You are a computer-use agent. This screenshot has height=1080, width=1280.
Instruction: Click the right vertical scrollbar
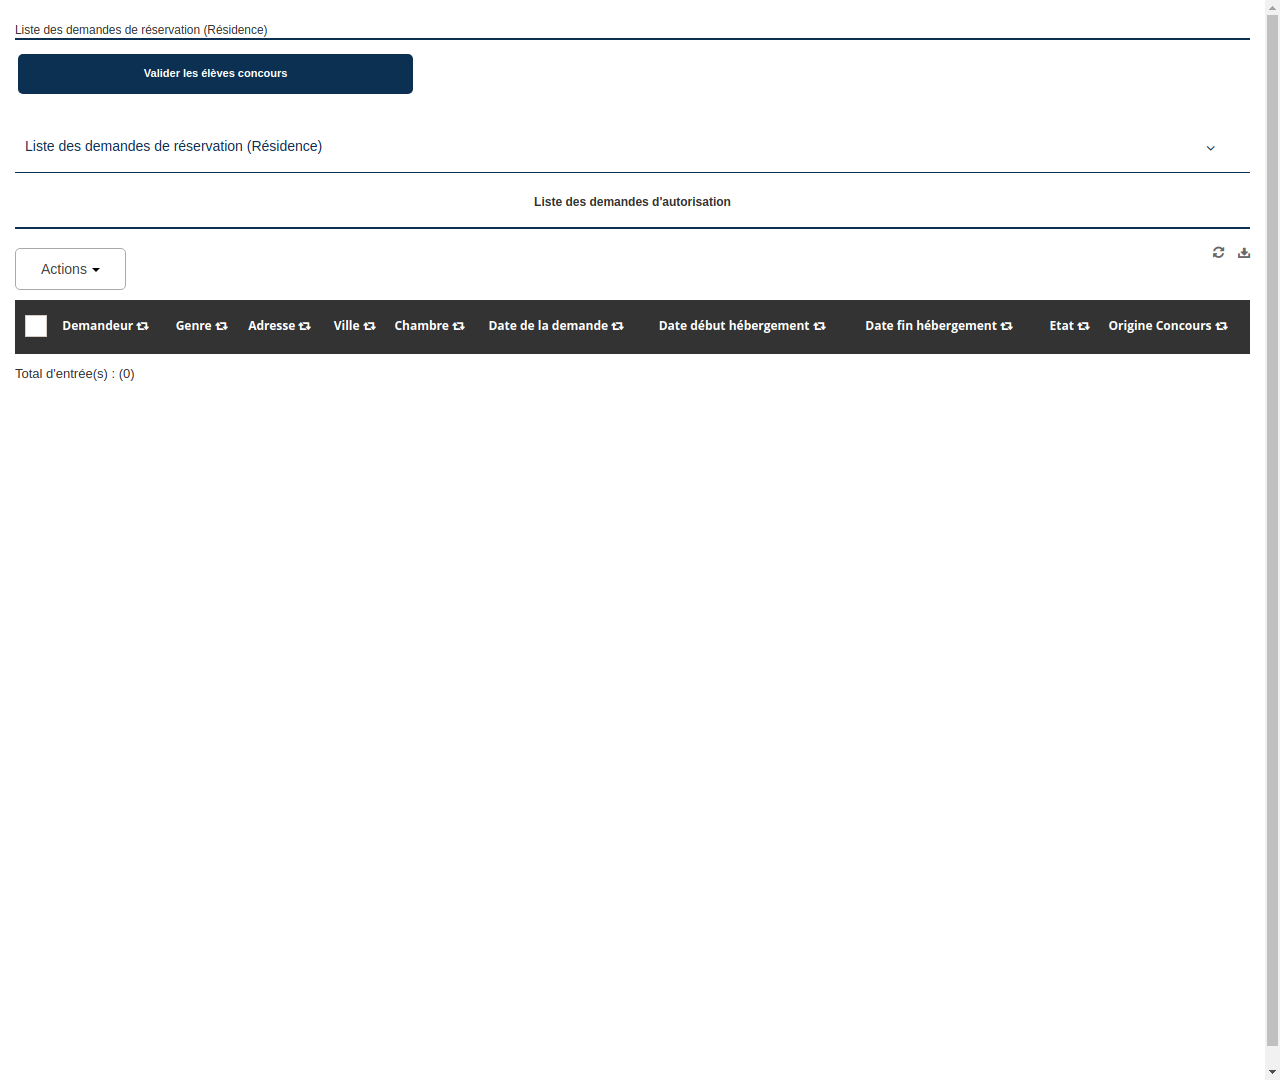[1272, 540]
